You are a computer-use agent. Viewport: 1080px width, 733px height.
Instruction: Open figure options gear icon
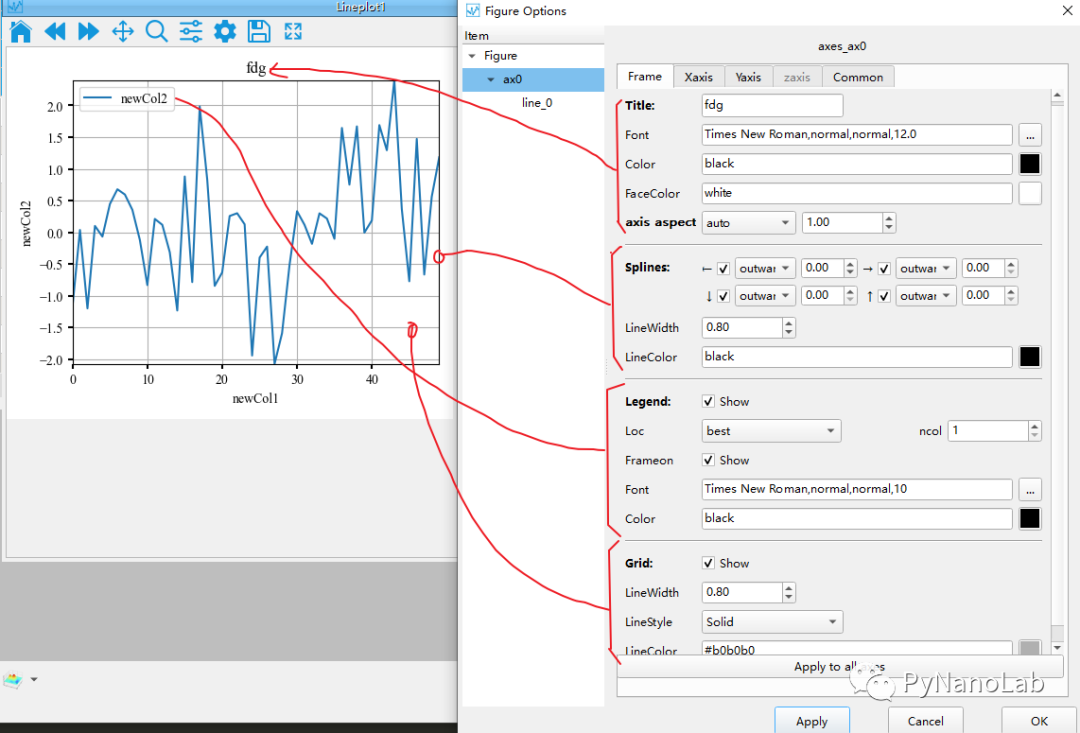click(x=225, y=31)
